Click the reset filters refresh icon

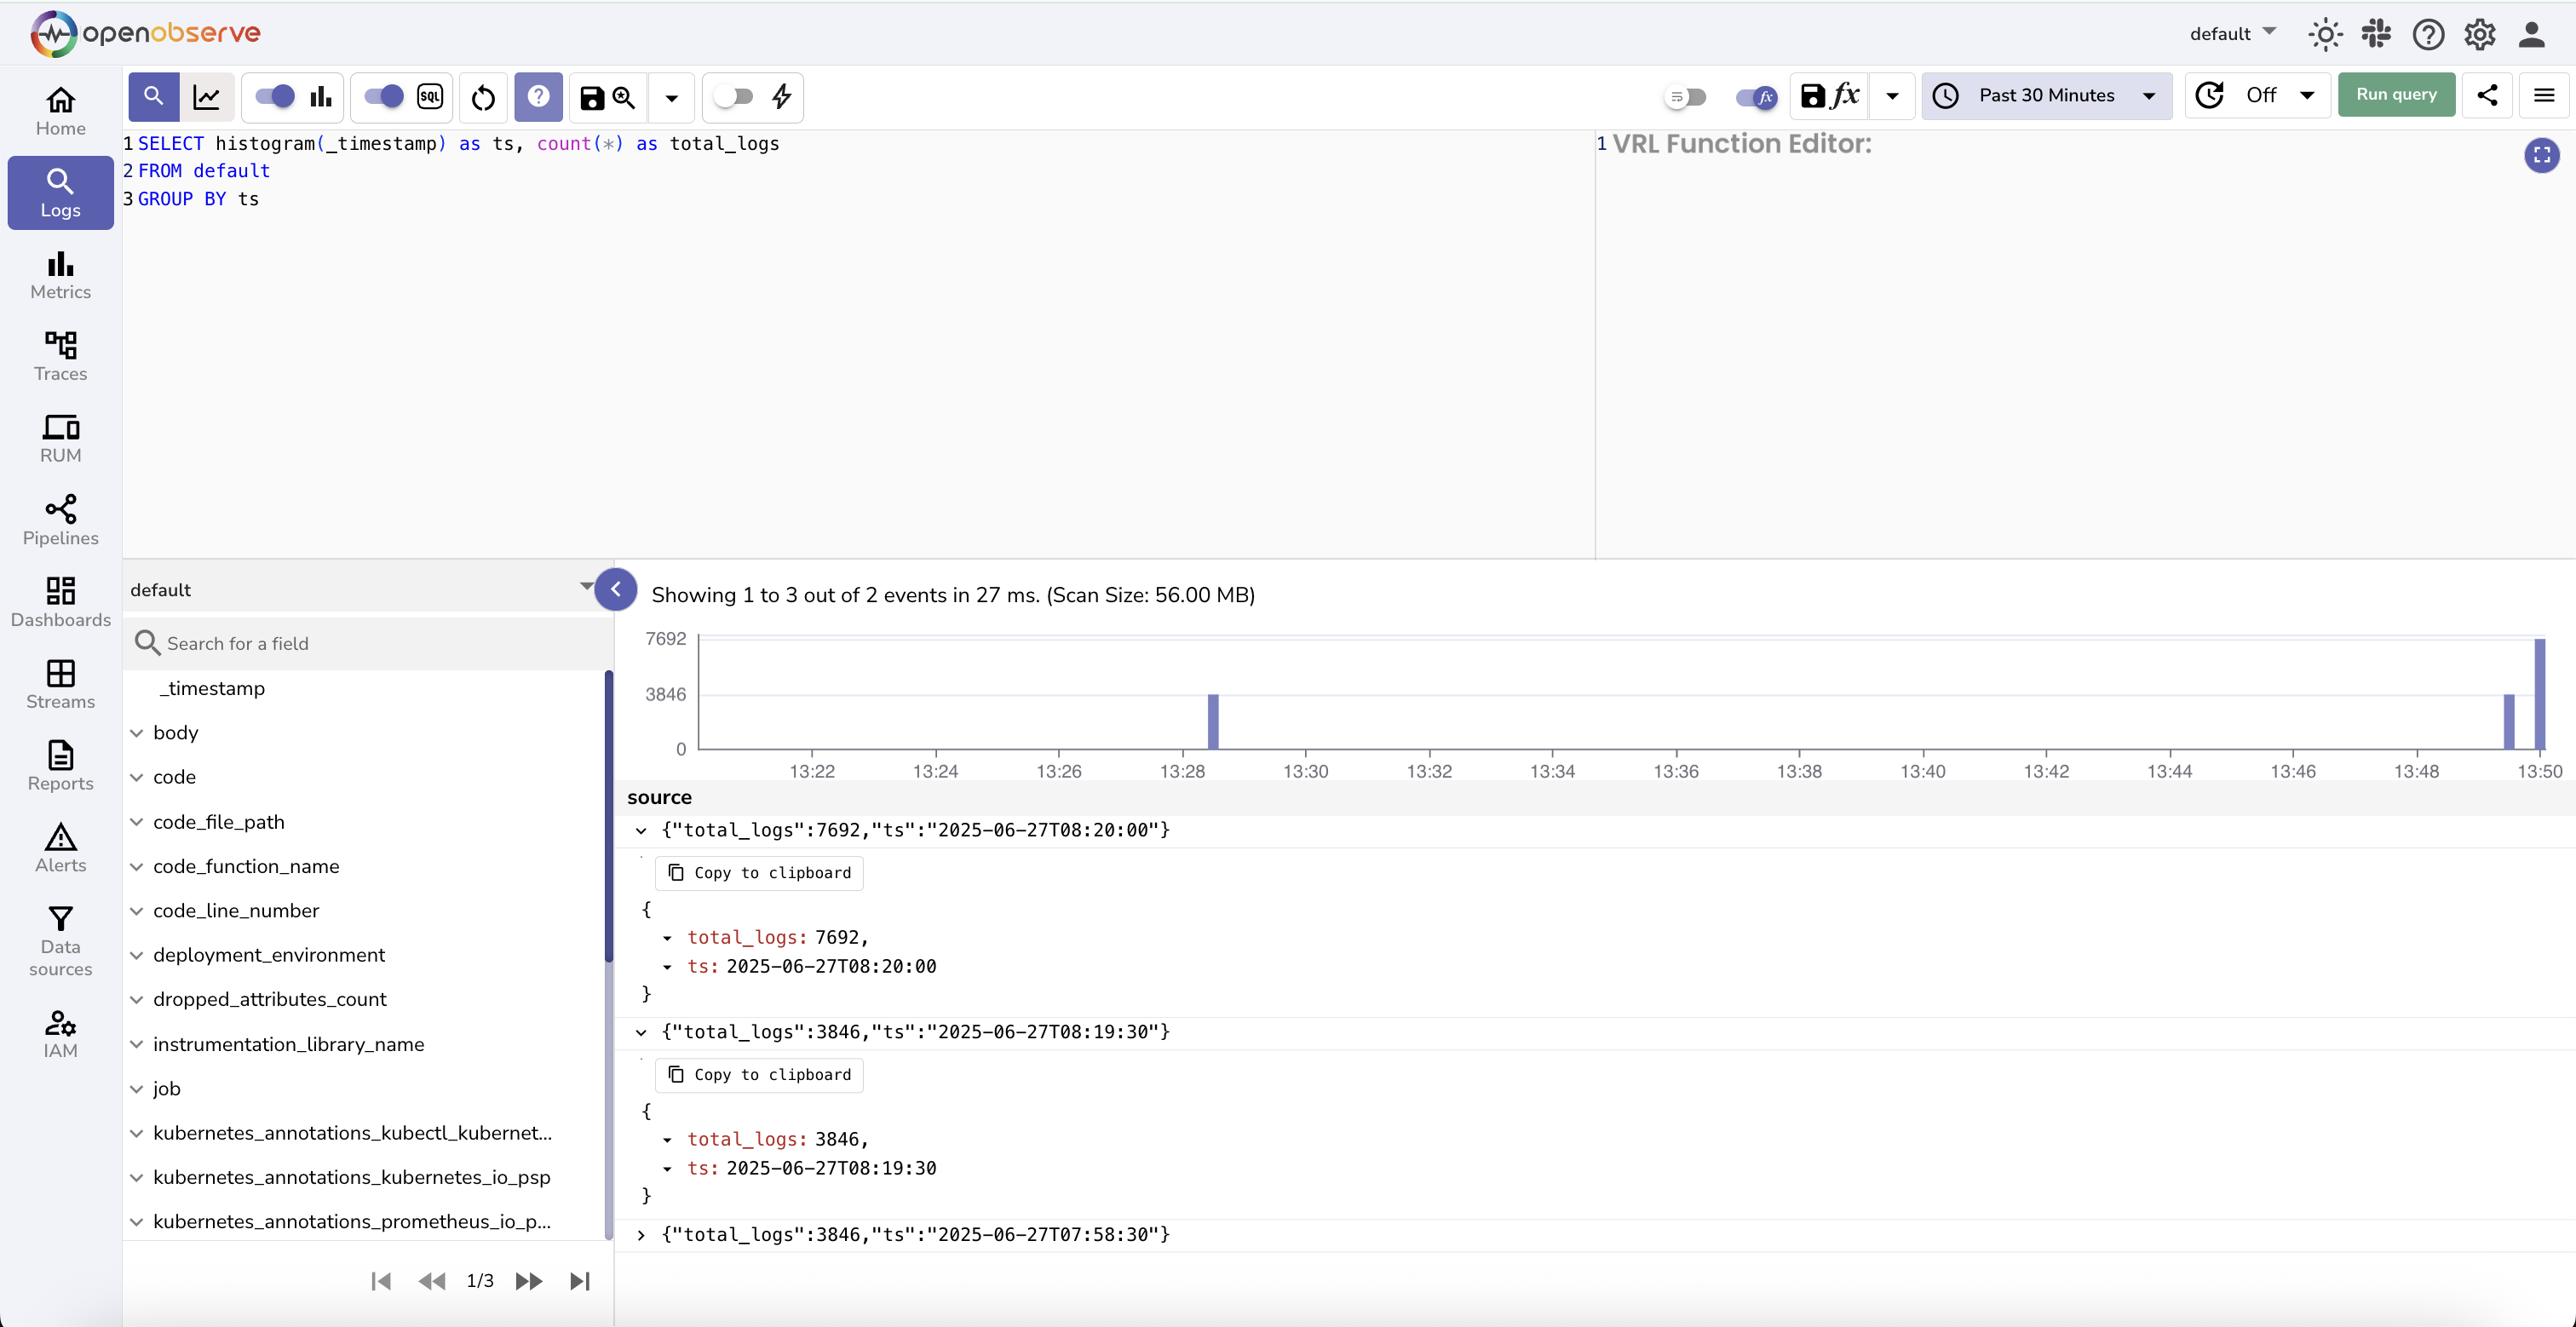click(x=483, y=97)
